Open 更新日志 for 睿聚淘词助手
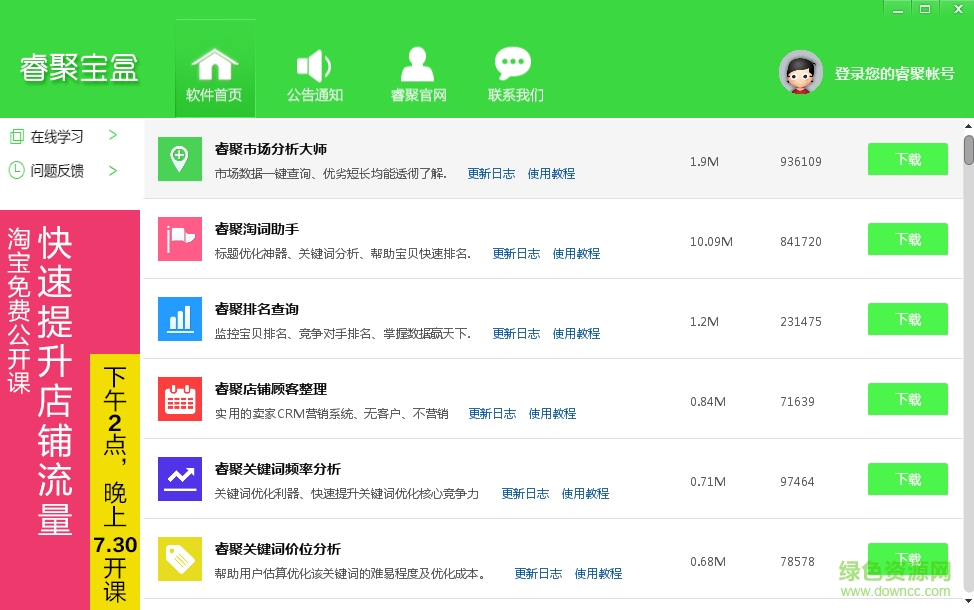This screenshot has width=974, height=610. tap(516, 254)
